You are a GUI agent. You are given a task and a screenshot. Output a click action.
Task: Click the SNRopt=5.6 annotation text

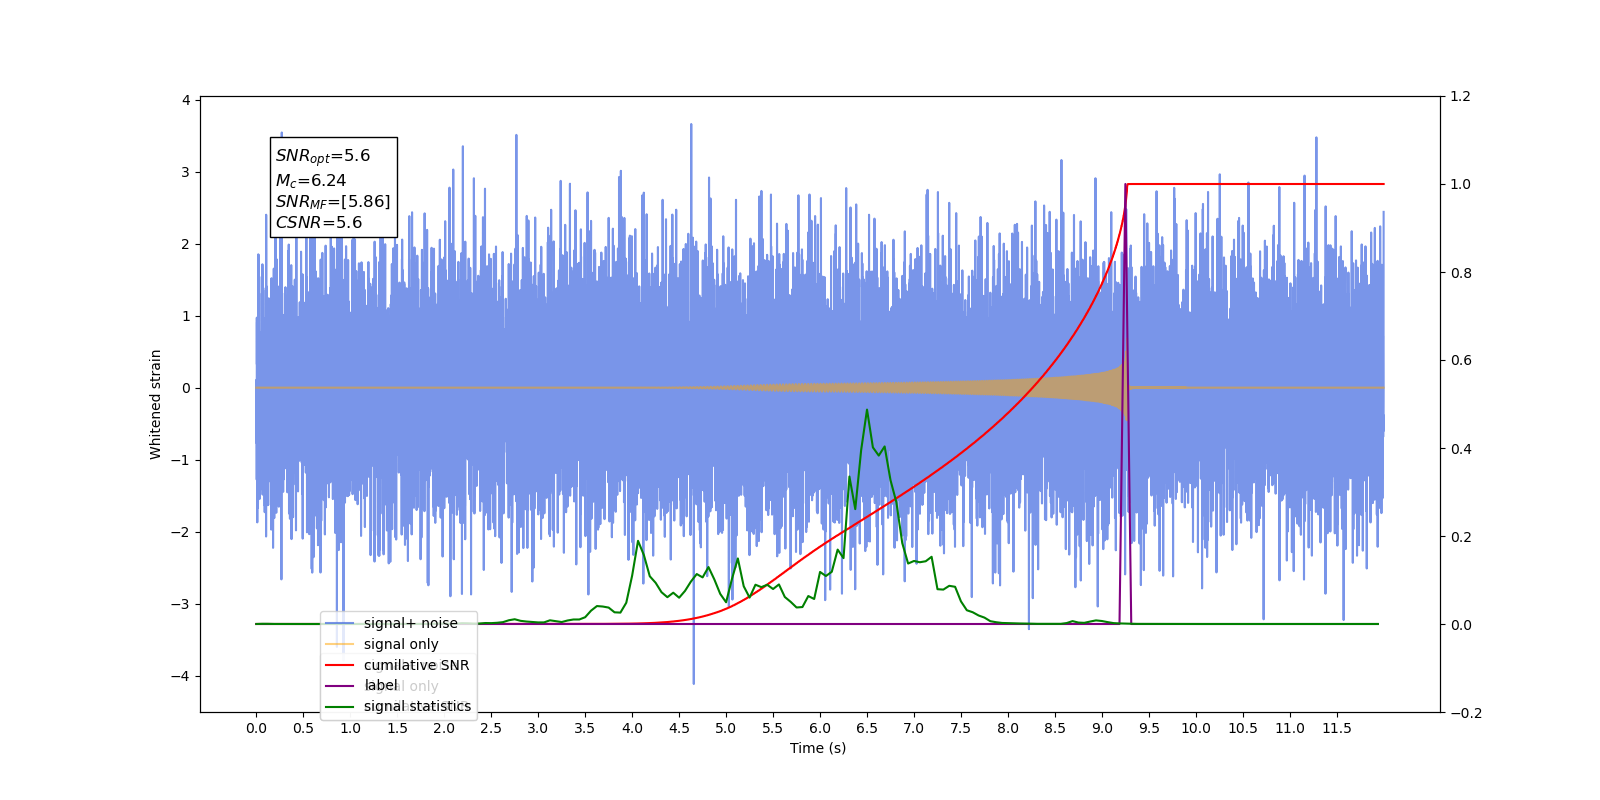click(323, 156)
